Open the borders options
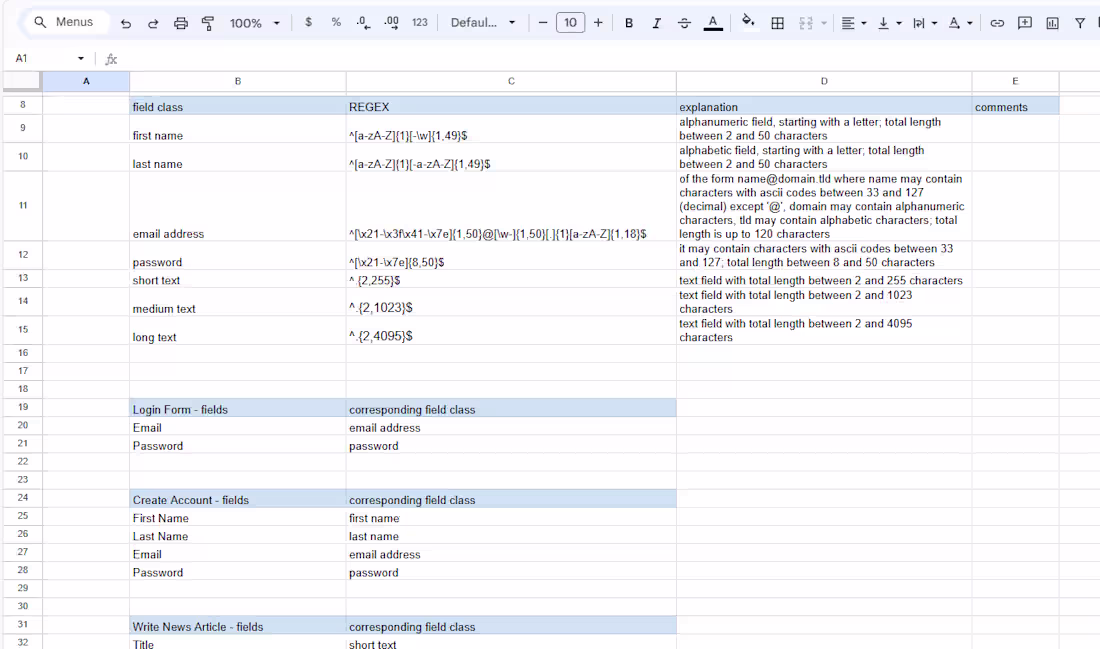Image resolution: width=1100 pixels, height=649 pixels. coord(778,22)
